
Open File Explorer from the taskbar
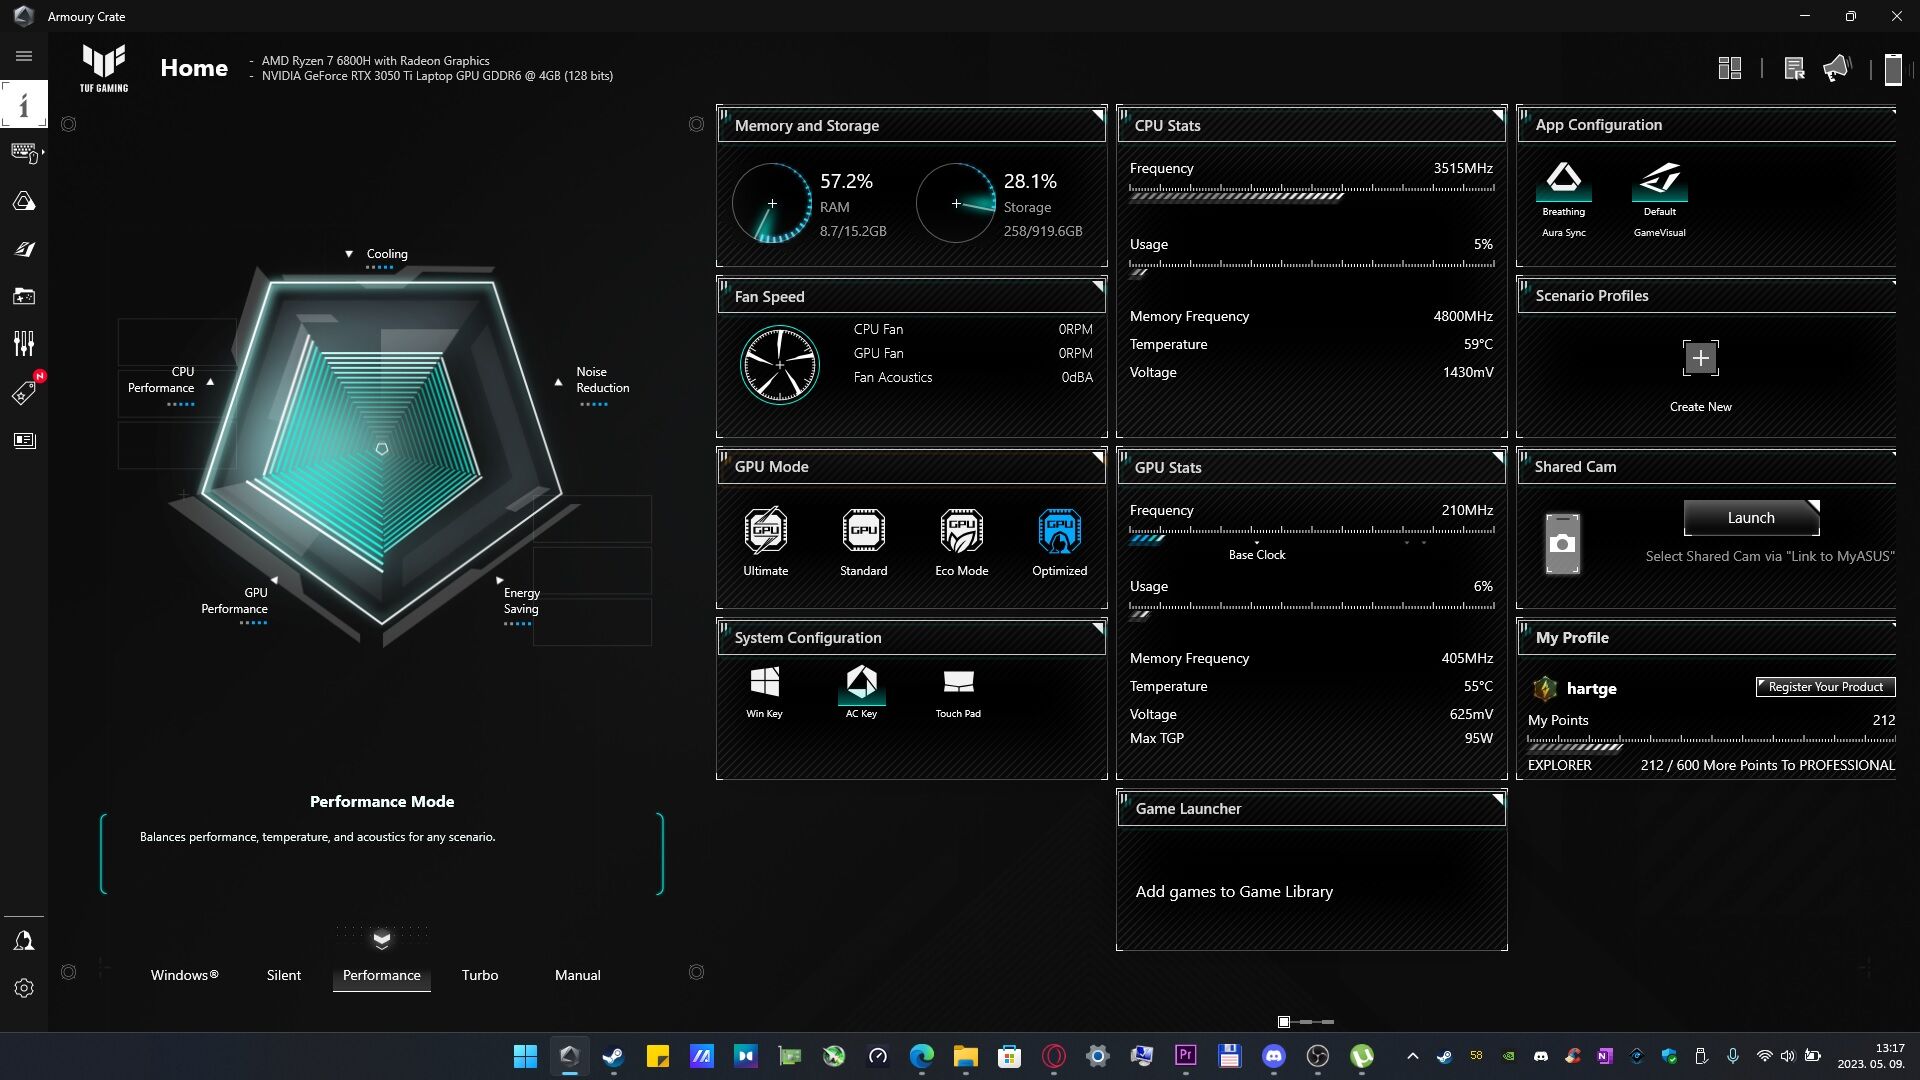click(965, 1056)
